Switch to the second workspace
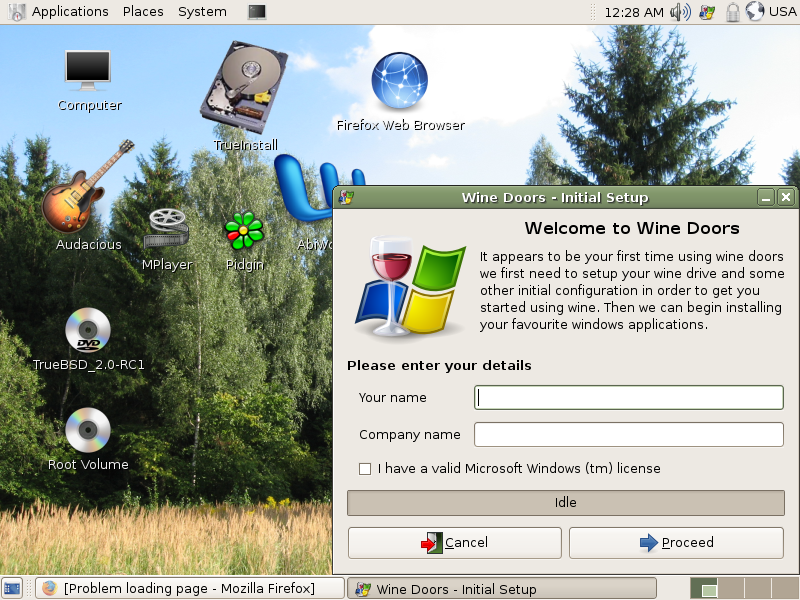 (x=731, y=589)
